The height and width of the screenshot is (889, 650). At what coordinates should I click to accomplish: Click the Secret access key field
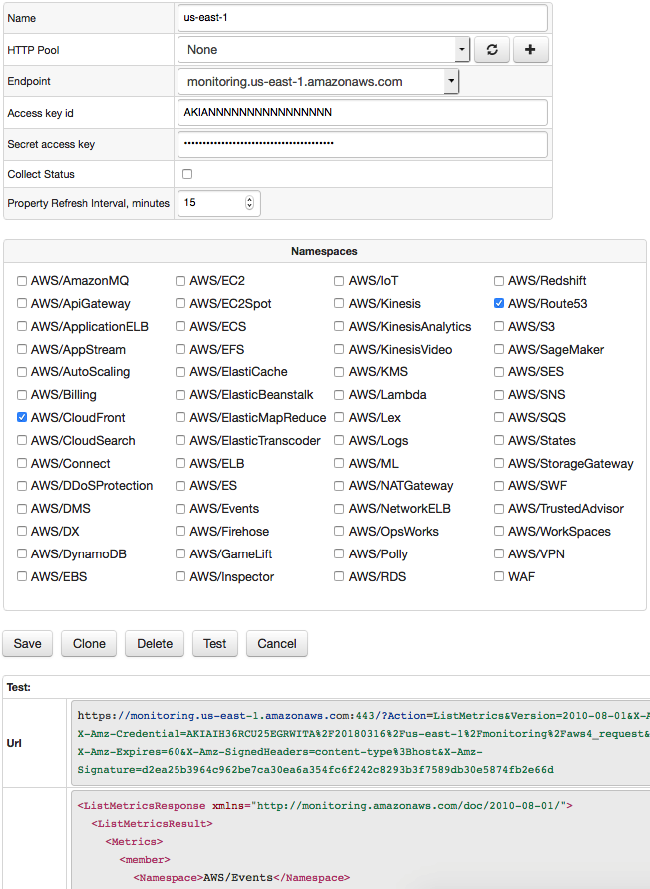pos(362,144)
